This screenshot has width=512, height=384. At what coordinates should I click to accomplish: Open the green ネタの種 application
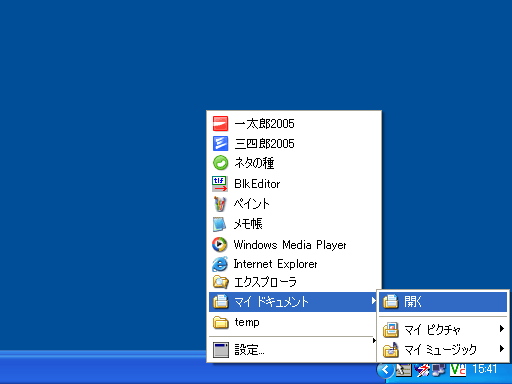pyautogui.click(x=293, y=163)
